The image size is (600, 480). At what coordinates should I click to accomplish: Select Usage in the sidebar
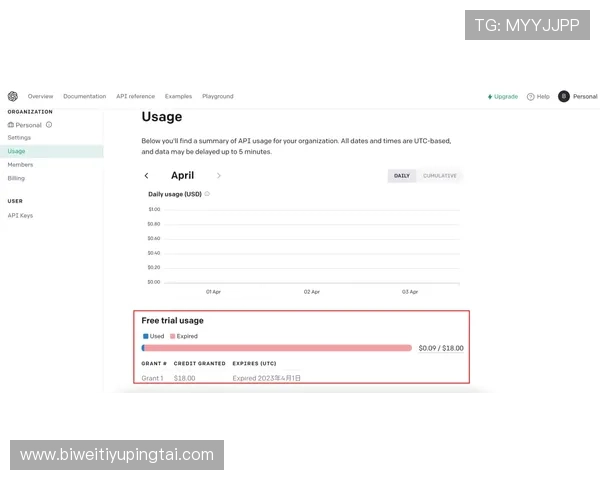[52, 151]
